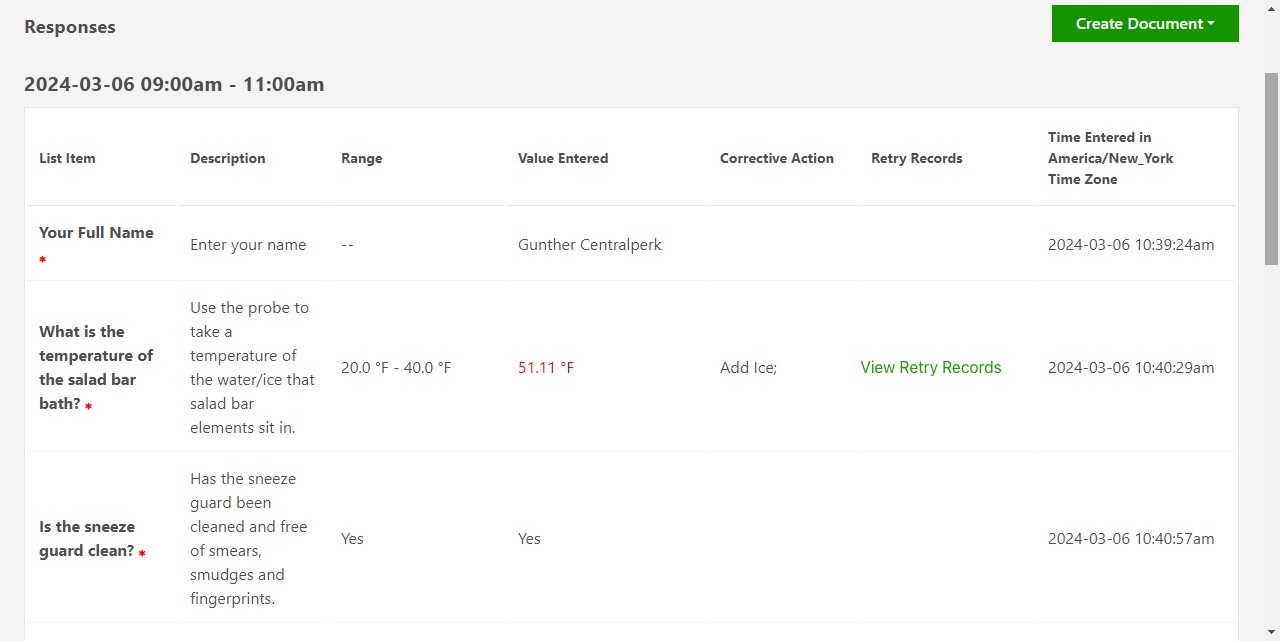Select the salad bar bath temperature question
This screenshot has height=641, width=1280.
tap(96, 367)
